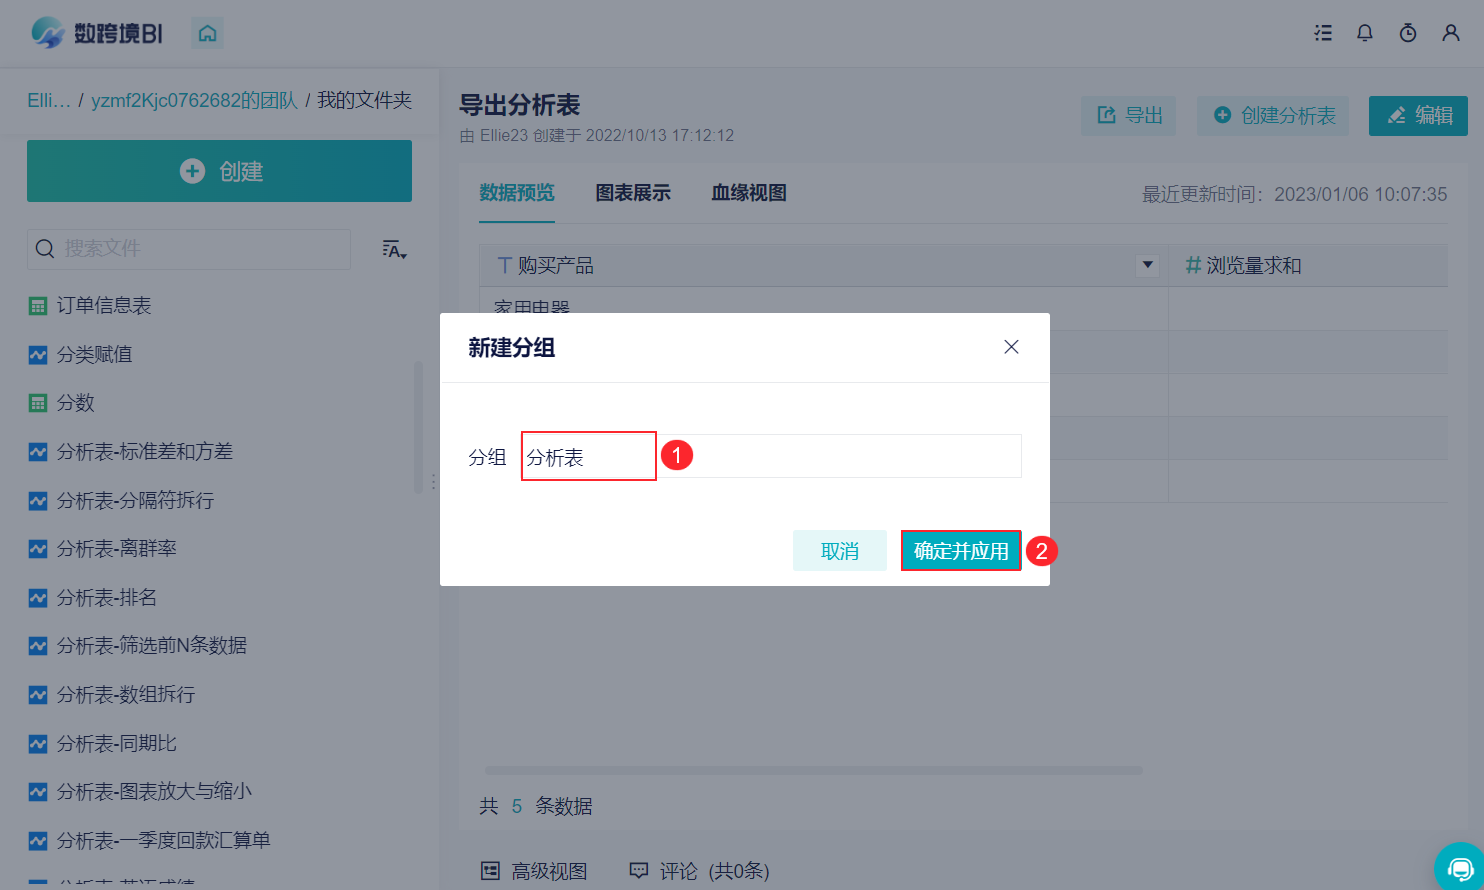
Task: Close the 新建分组 dialog
Action: [1011, 347]
